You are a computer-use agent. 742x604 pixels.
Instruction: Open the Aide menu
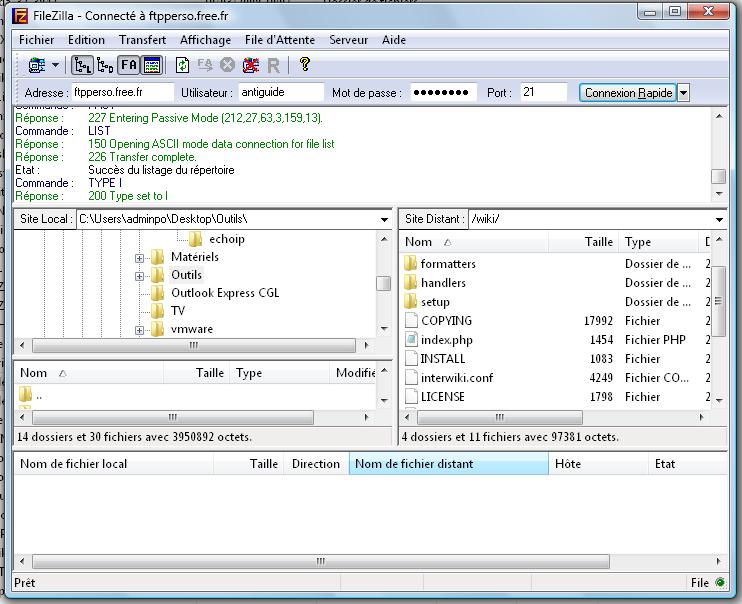click(x=394, y=40)
